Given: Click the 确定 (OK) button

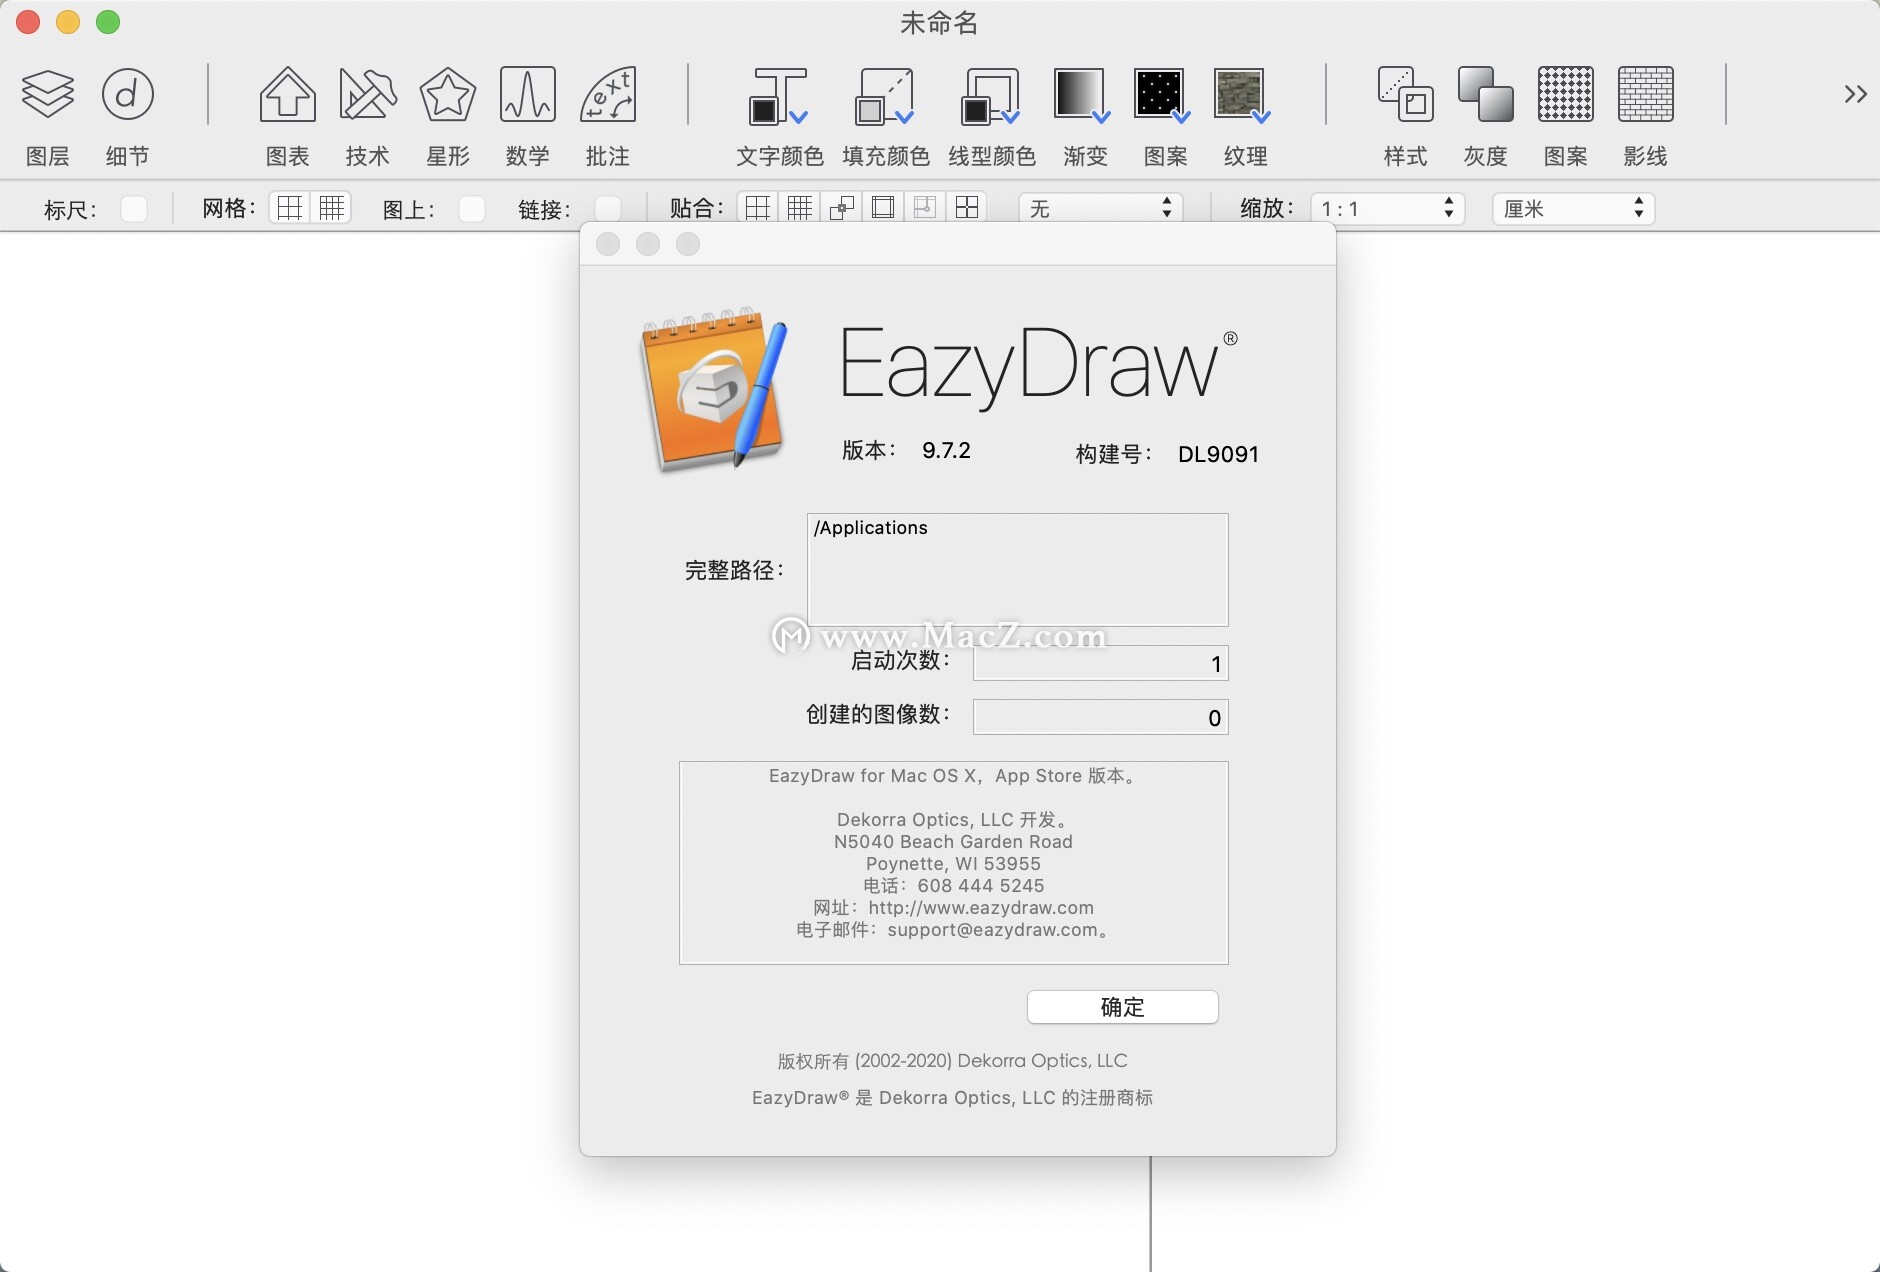Looking at the screenshot, I should 1122,1007.
